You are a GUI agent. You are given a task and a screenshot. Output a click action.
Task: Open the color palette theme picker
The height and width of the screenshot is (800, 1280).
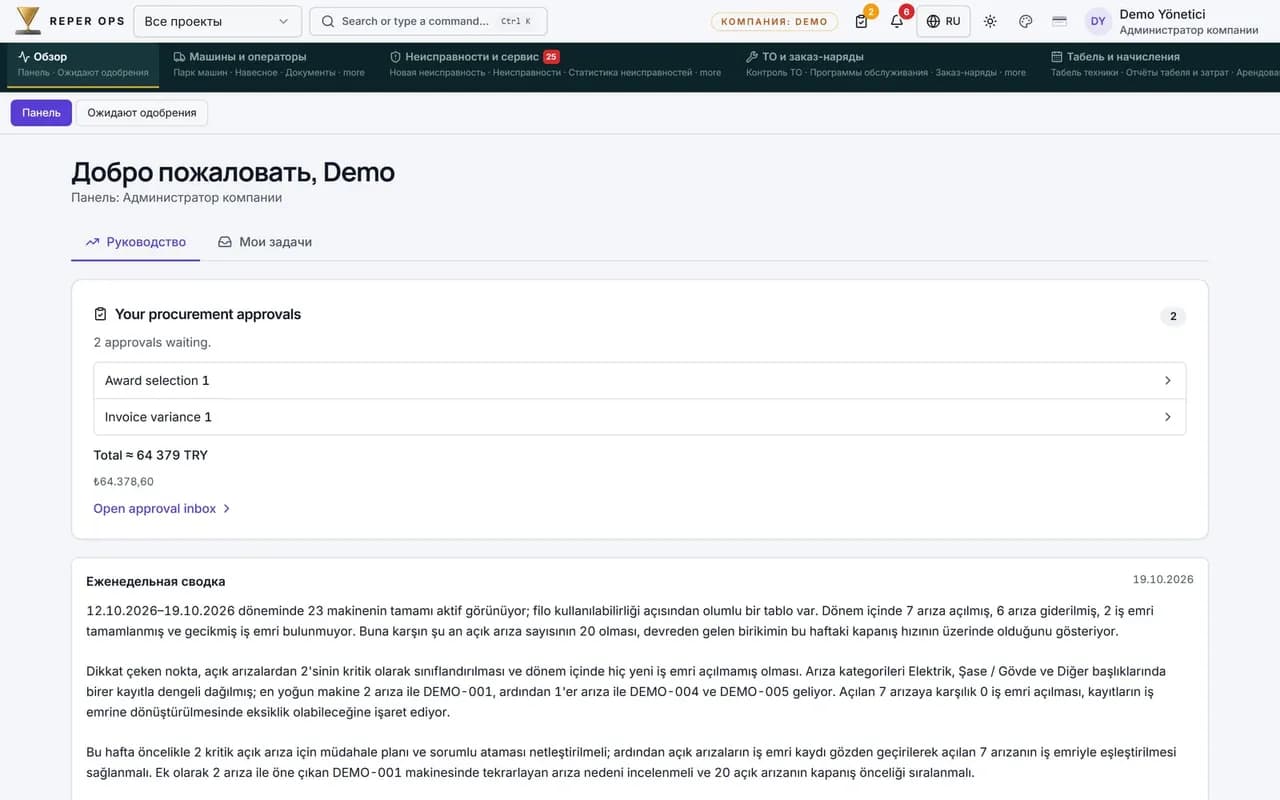tap(1025, 21)
